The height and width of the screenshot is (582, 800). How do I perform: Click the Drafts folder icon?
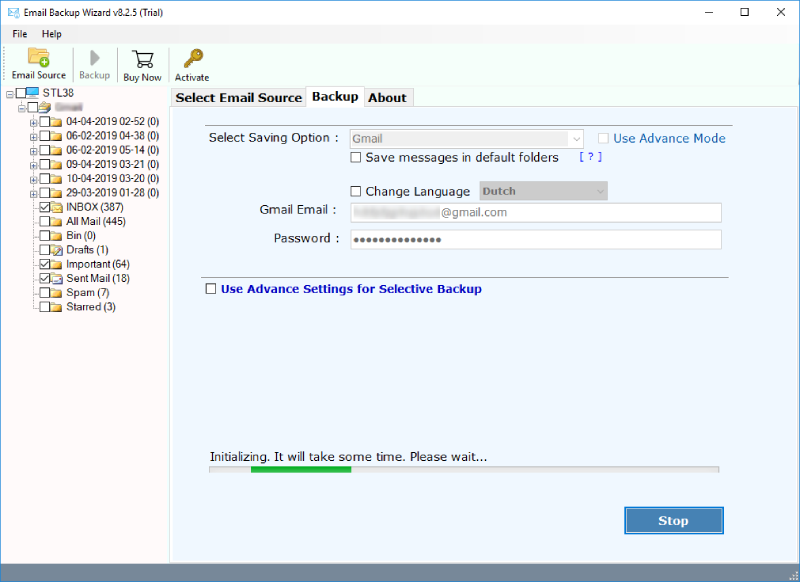coord(57,250)
